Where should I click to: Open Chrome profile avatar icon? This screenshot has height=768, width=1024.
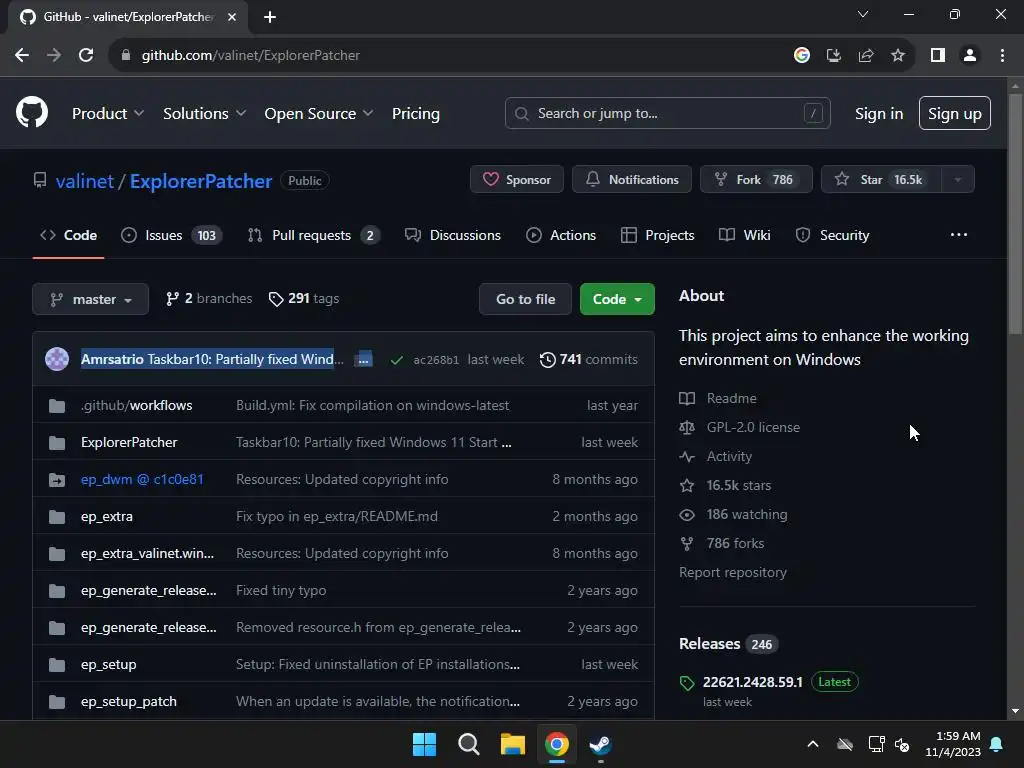click(969, 56)
